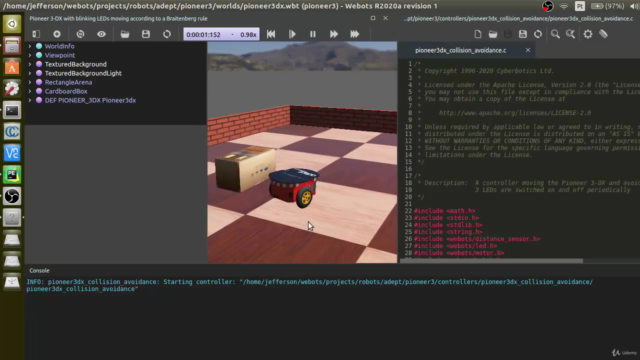Select TexturedBackground in scene tree
The height and width of the screenshot is (360, 640).
click(76, 64)
